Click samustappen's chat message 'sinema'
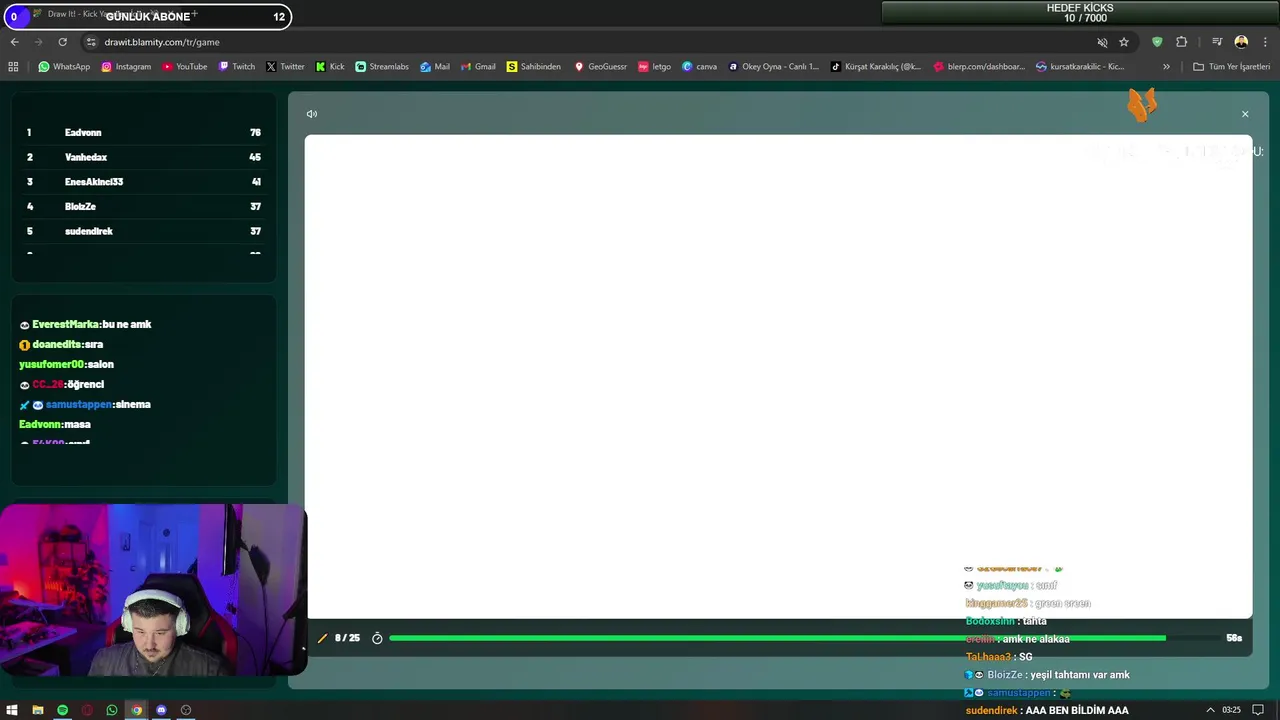This screenshot has height=720, width=1280. [85, 405]
